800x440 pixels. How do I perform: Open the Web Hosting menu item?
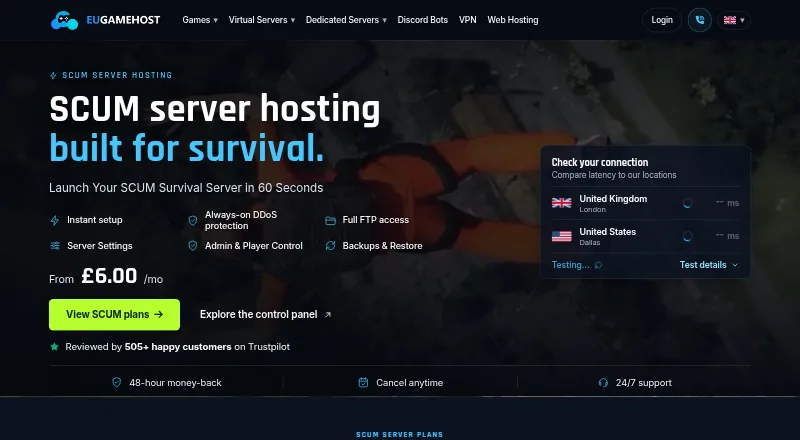point(513,20)
